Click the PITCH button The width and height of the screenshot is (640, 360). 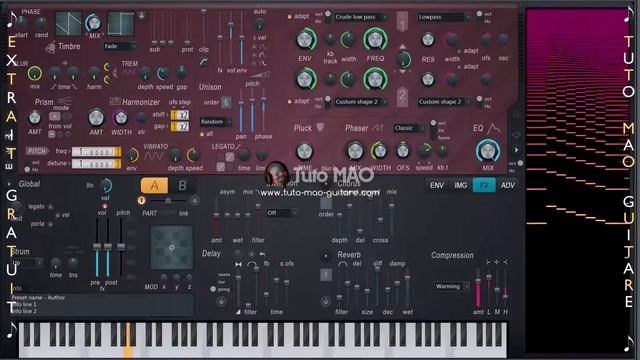(37, 151)
